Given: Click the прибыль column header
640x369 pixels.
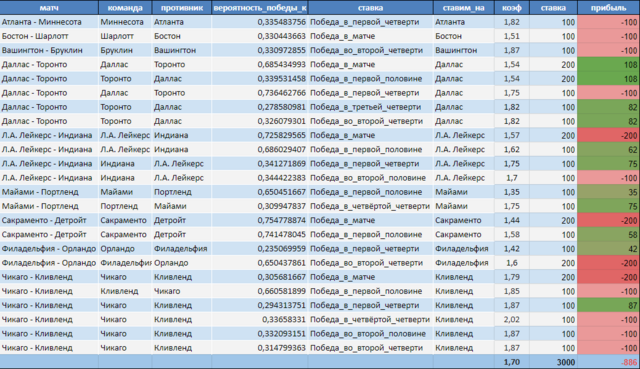Looking at the screenshot, I should click(x=608, y=8).
